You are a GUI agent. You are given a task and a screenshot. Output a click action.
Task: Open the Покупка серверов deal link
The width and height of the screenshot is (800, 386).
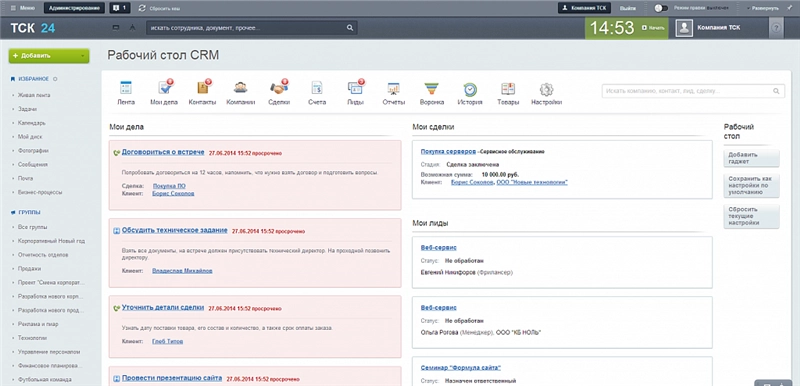(x=448, y=151)
